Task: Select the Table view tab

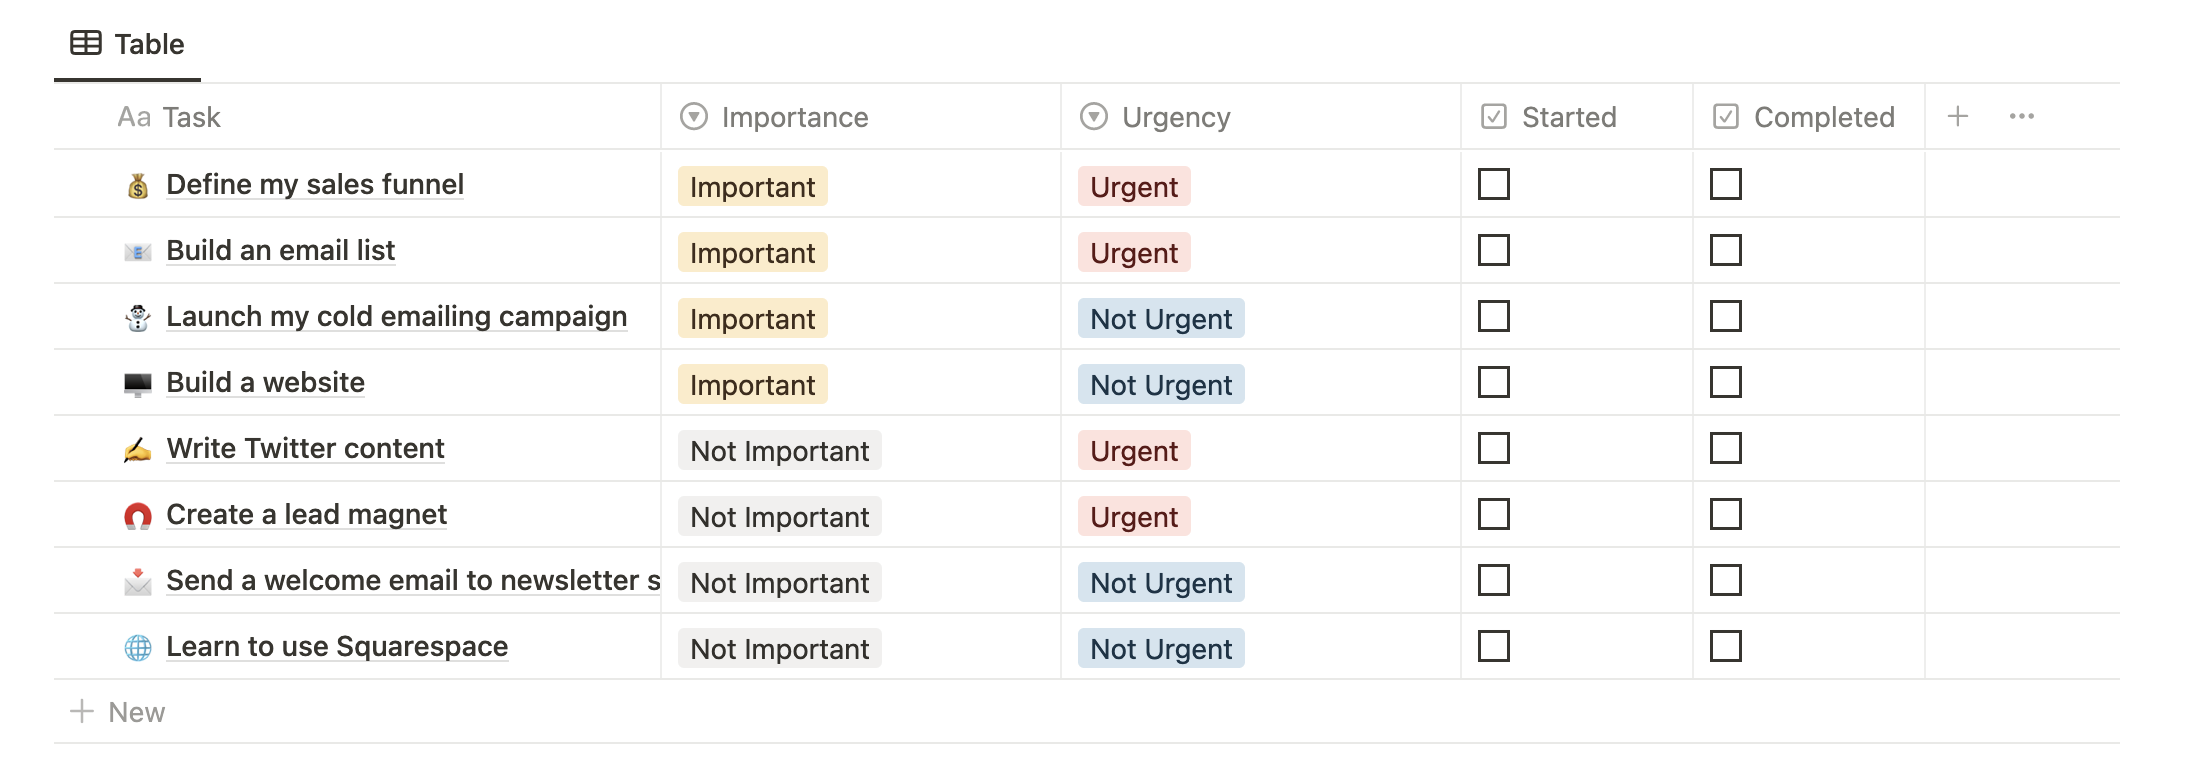Action: [x=128, y=44]
